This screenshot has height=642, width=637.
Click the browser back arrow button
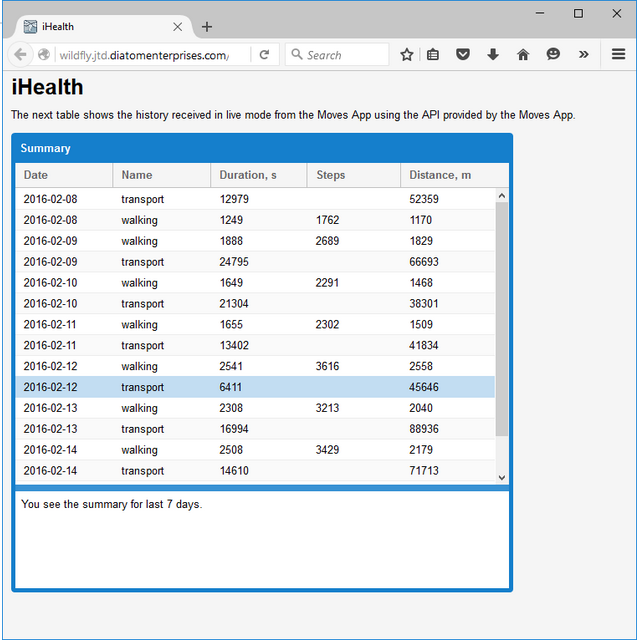20,55
